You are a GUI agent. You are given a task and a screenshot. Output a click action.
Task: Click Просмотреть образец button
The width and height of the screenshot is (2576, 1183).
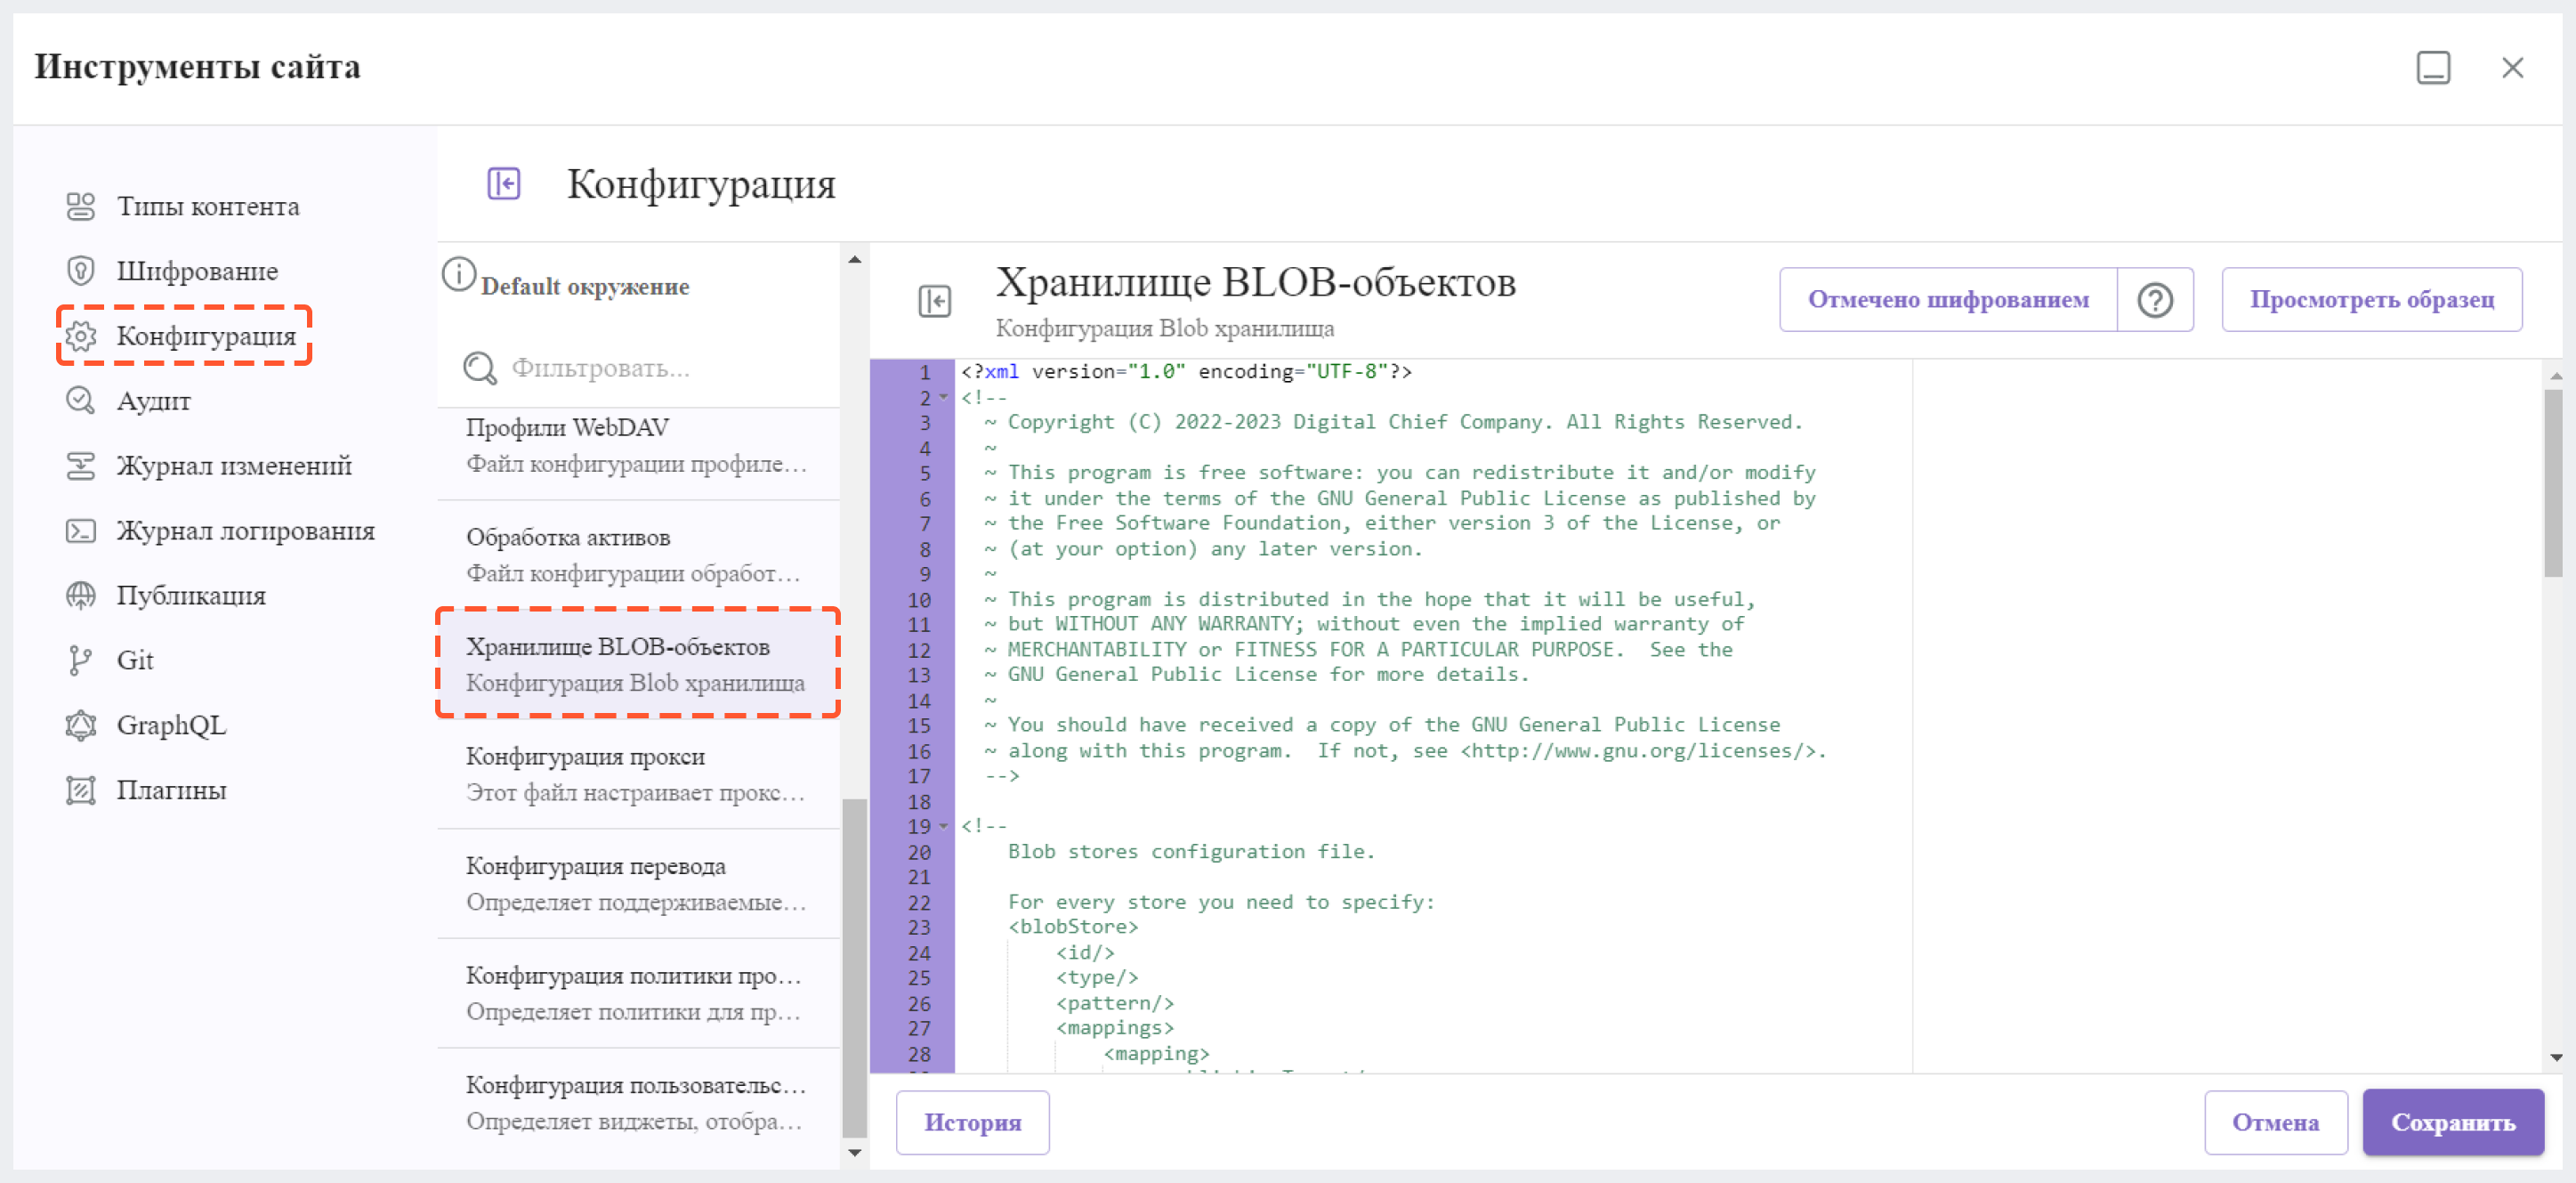[2371, 300]
